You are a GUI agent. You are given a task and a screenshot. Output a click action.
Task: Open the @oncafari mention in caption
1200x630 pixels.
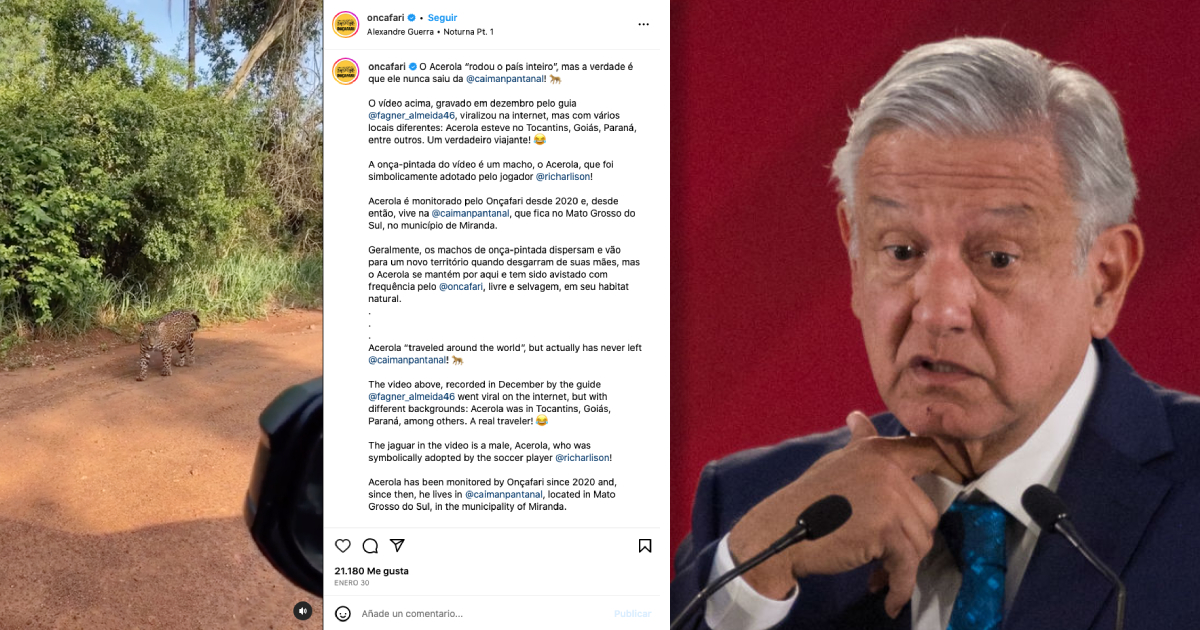click(x=462, y=286)
